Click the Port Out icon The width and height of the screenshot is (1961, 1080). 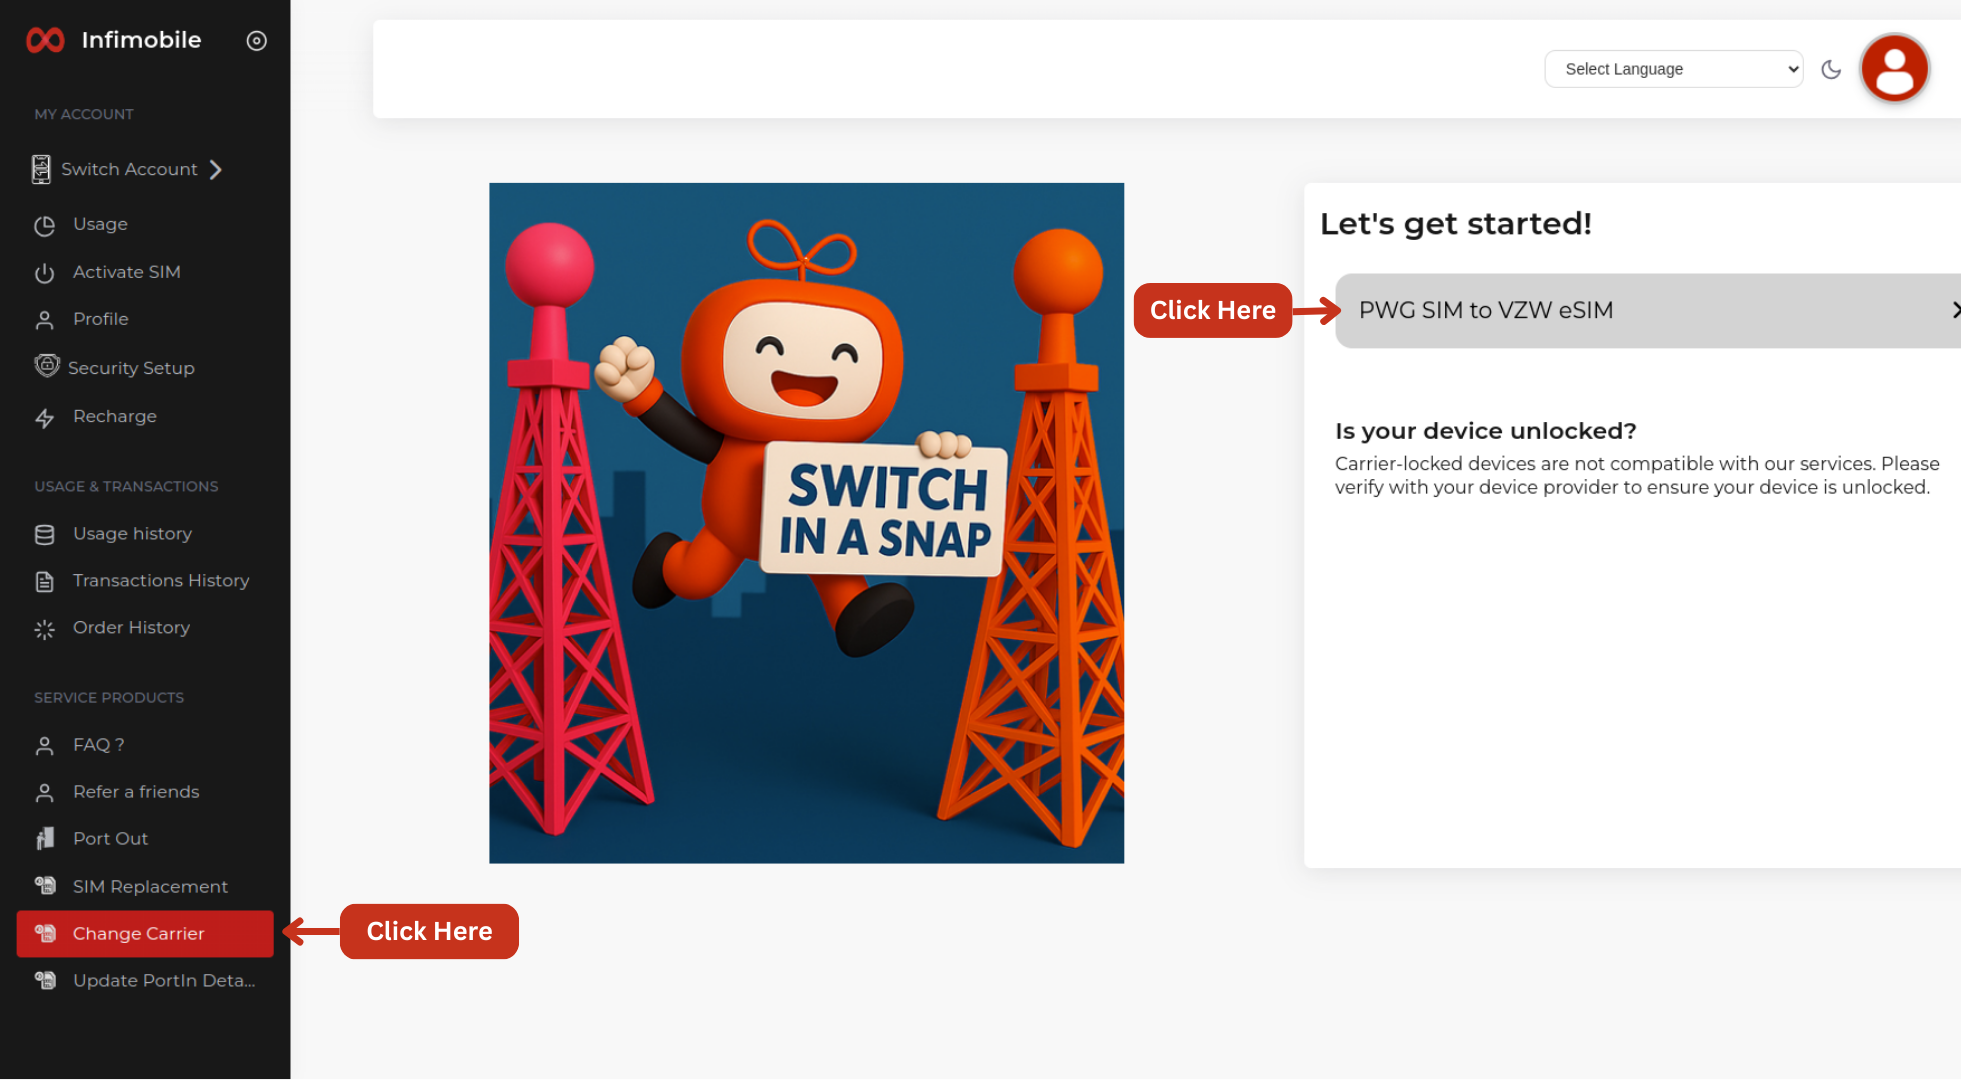[x=45, y=839]
